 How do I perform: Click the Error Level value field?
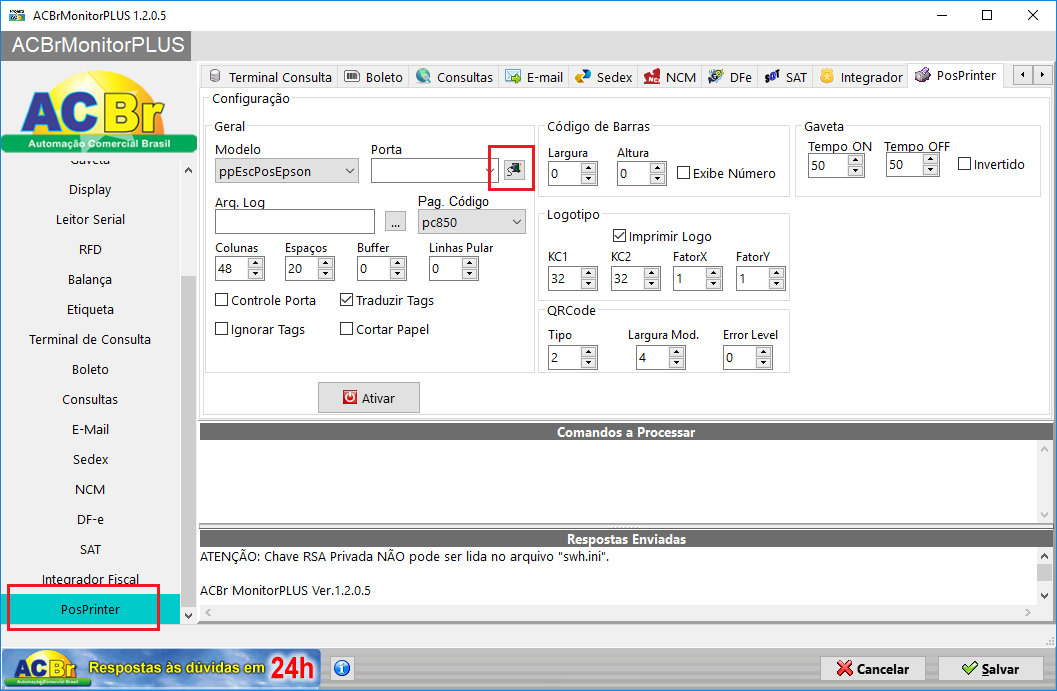click(739, 357)
